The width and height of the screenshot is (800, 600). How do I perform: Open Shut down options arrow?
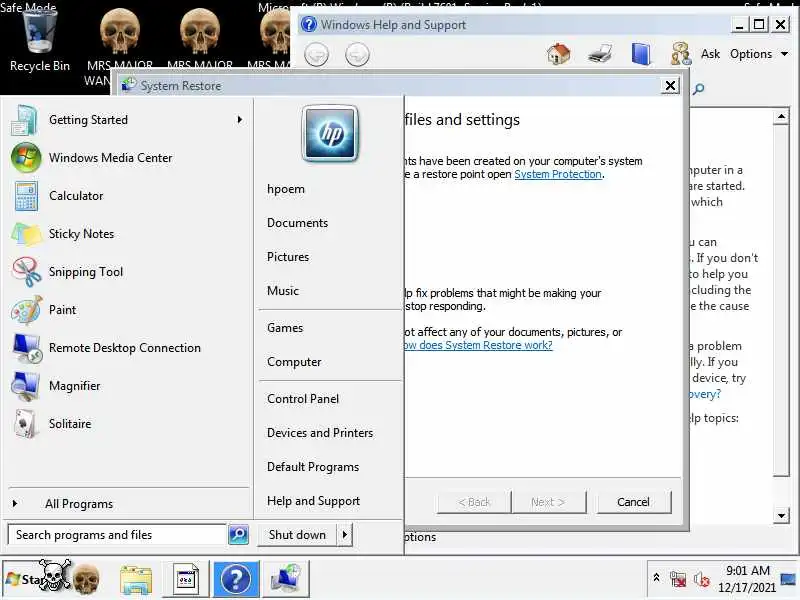pyautogui.click(x=345, y=535)
